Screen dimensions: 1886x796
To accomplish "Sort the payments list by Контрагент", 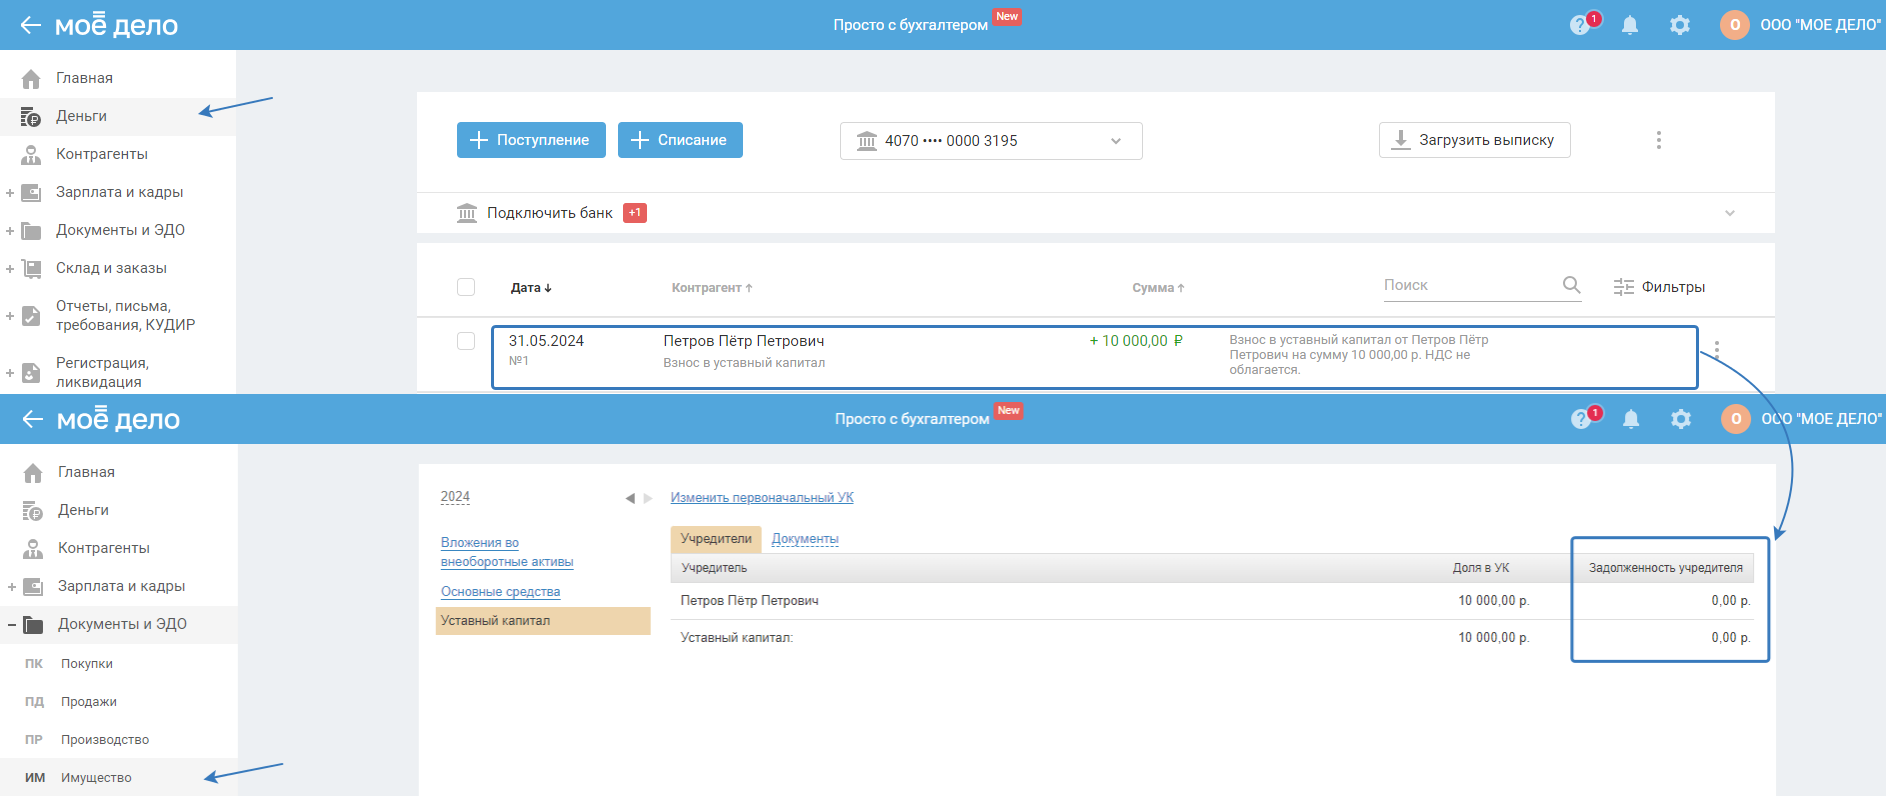I will coord(712,288).
